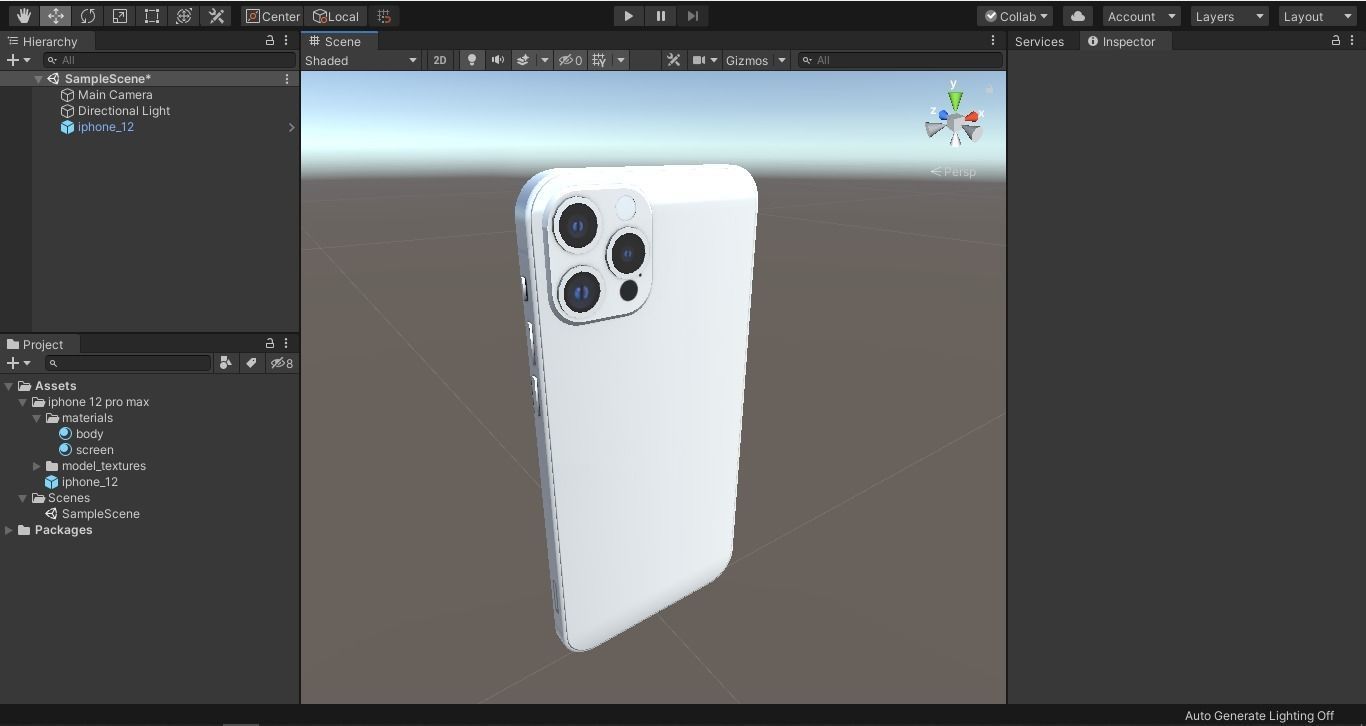The width and height of the screenshot is (1366, 726).
Task: Toggle Local handle rotation
Action: 337,16
